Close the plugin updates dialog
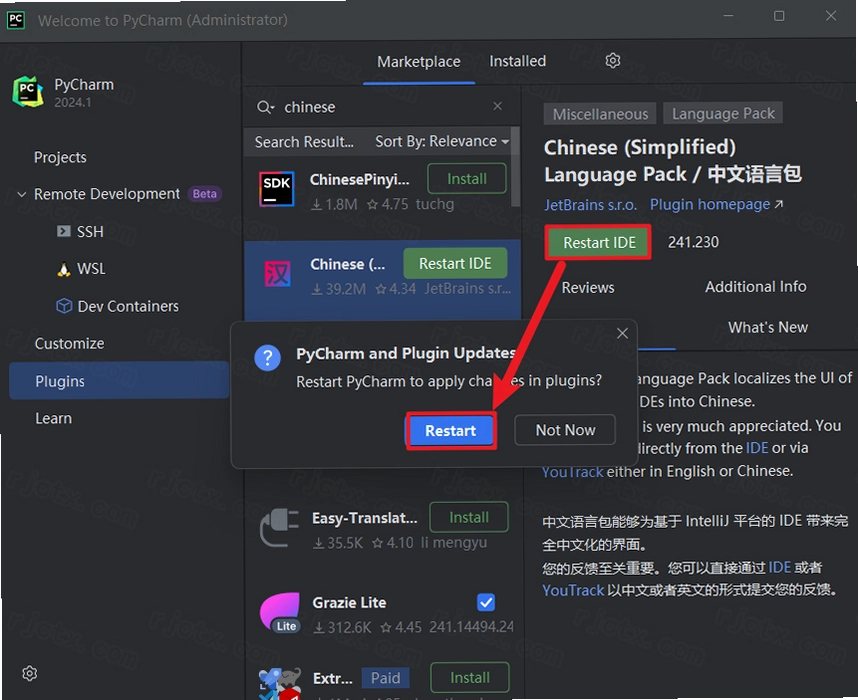 click(x=622, y=333)
